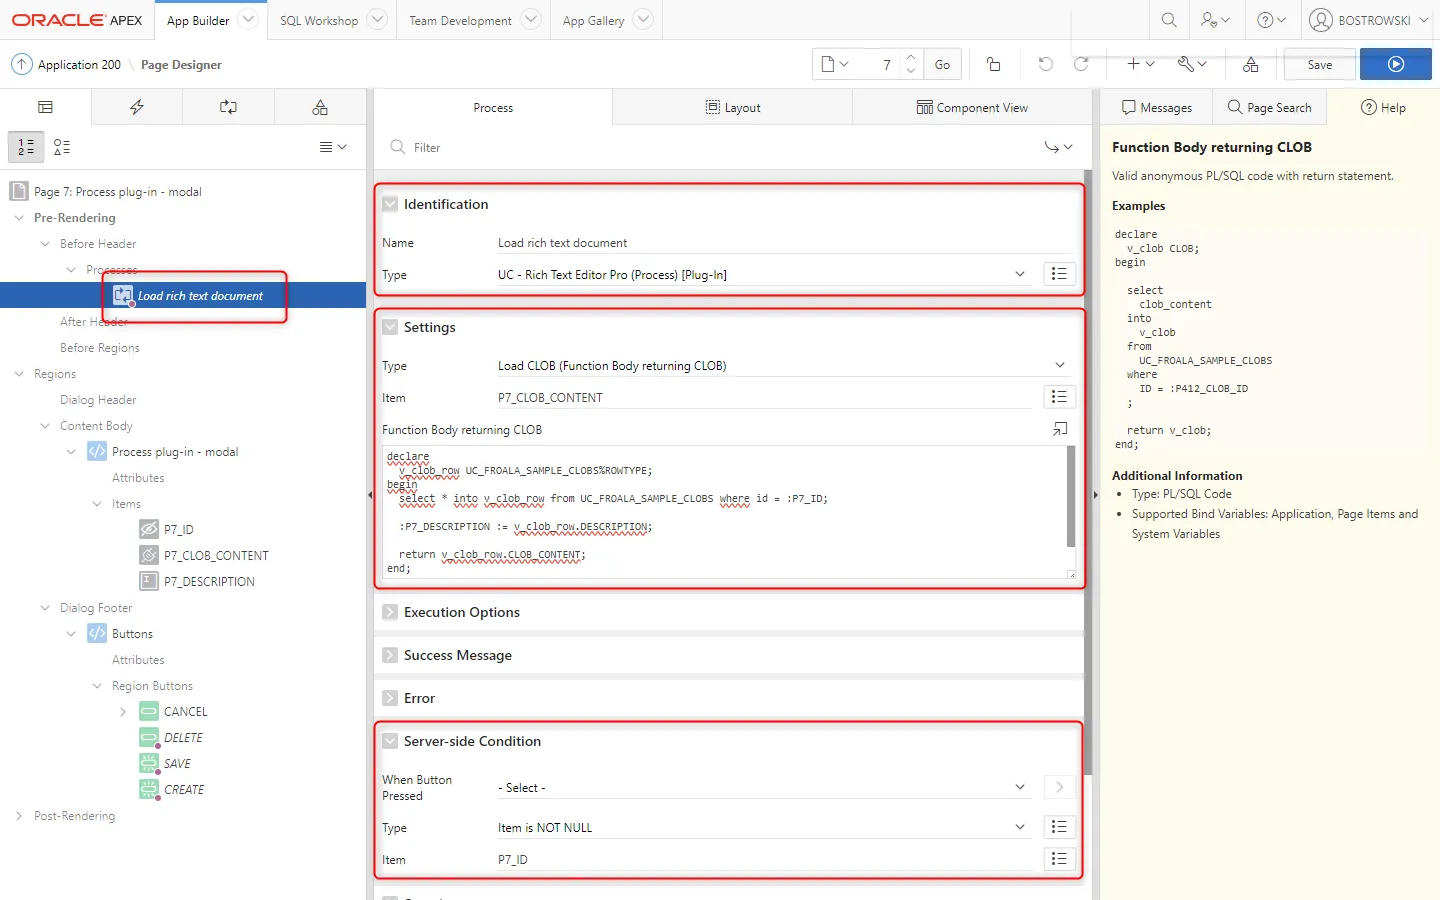Open the When Button Pressed dropdown
The width and height of the screenshot is (1440, 900).
[x=762, y=788]
